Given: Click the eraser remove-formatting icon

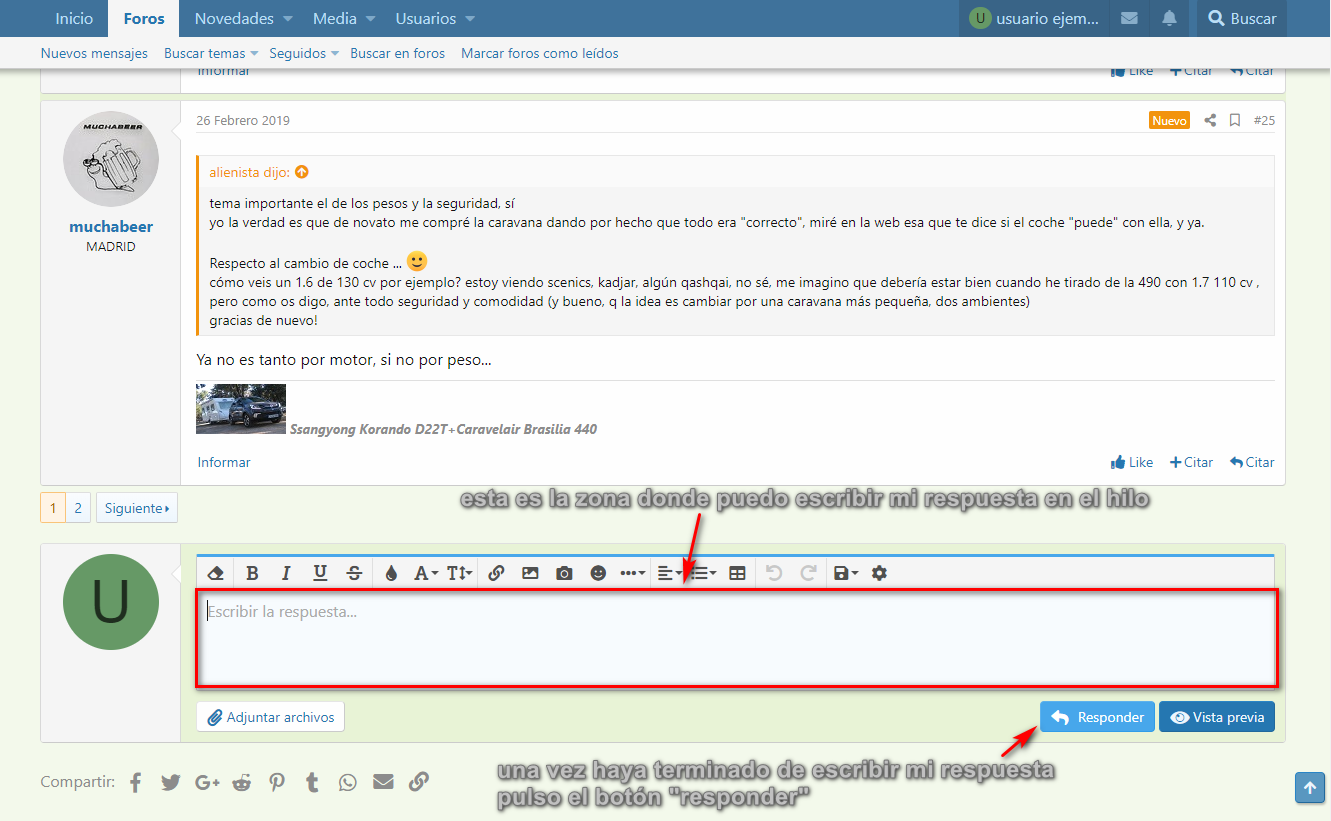Looking at the screenshot, I should 215,573.
